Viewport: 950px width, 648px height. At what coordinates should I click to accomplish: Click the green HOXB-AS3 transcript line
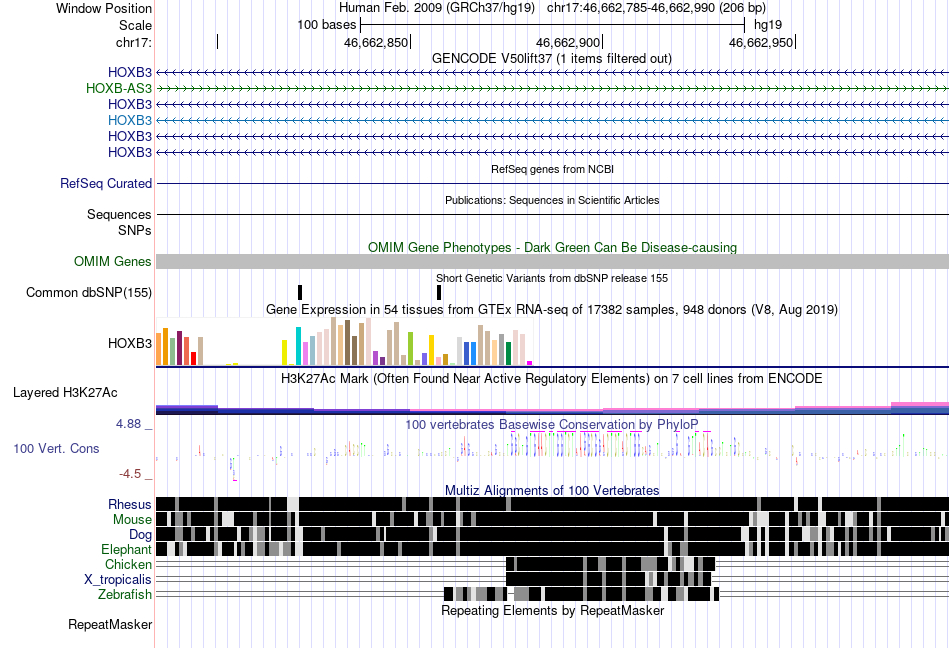553,89
